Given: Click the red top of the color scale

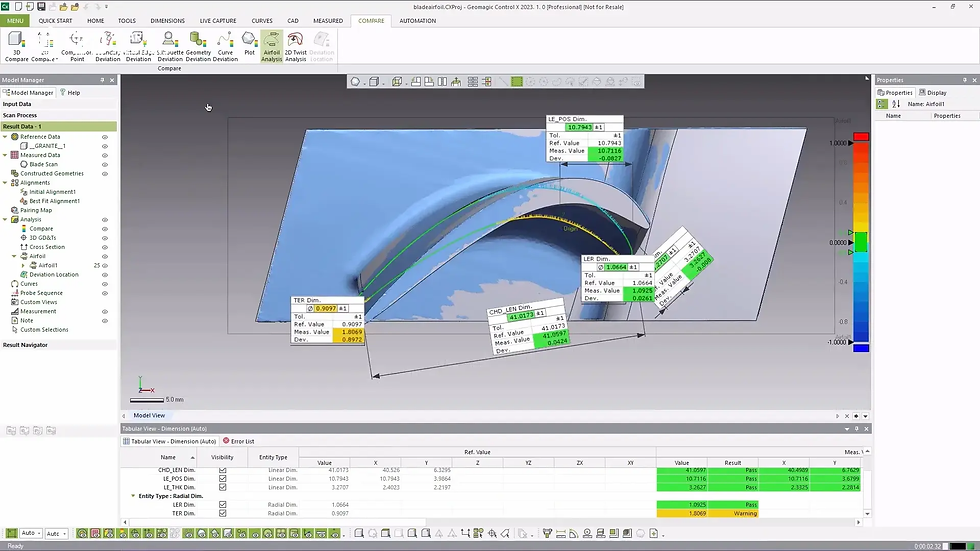Looking at the screenshot, I should (x=861, y=137).
